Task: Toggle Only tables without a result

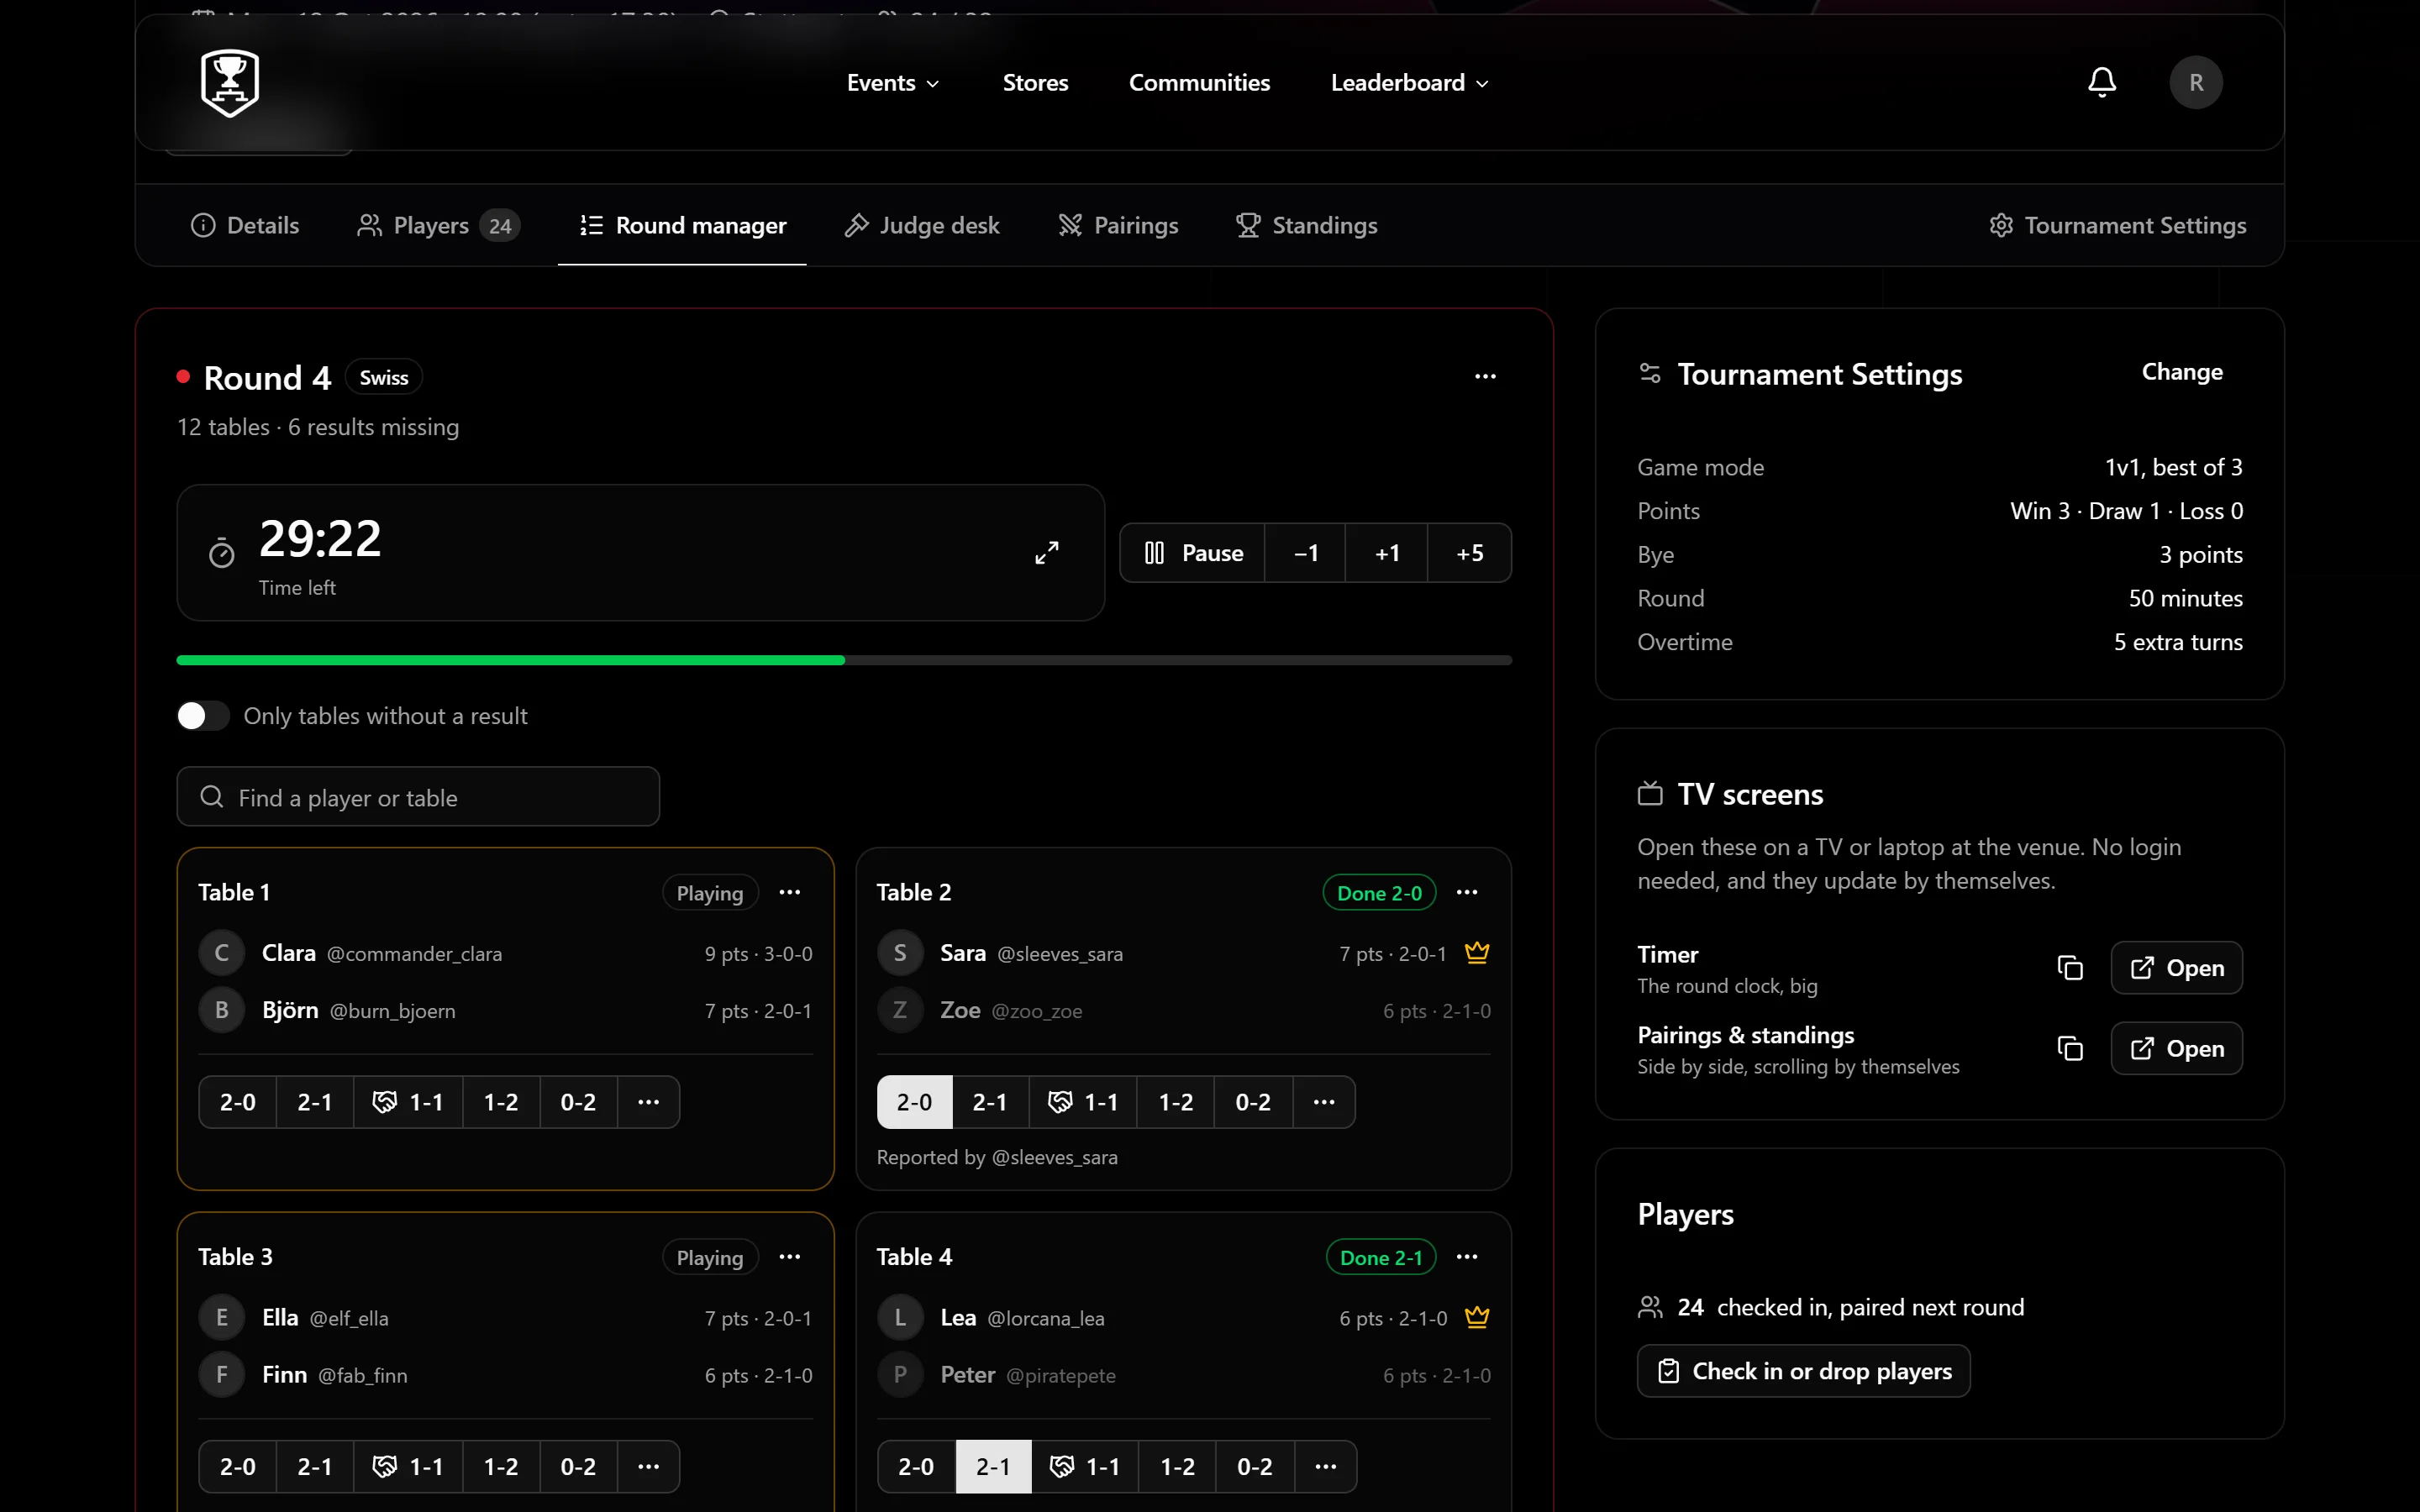Action: (203, 716)
